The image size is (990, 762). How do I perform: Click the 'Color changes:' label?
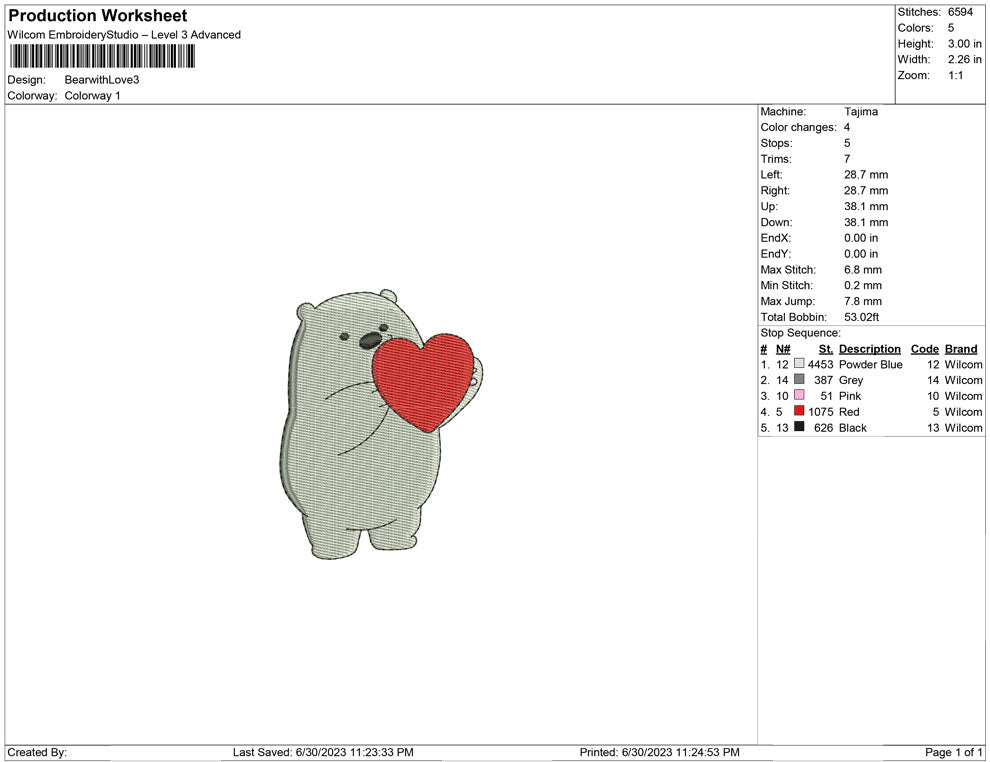(x=799, y=127)
